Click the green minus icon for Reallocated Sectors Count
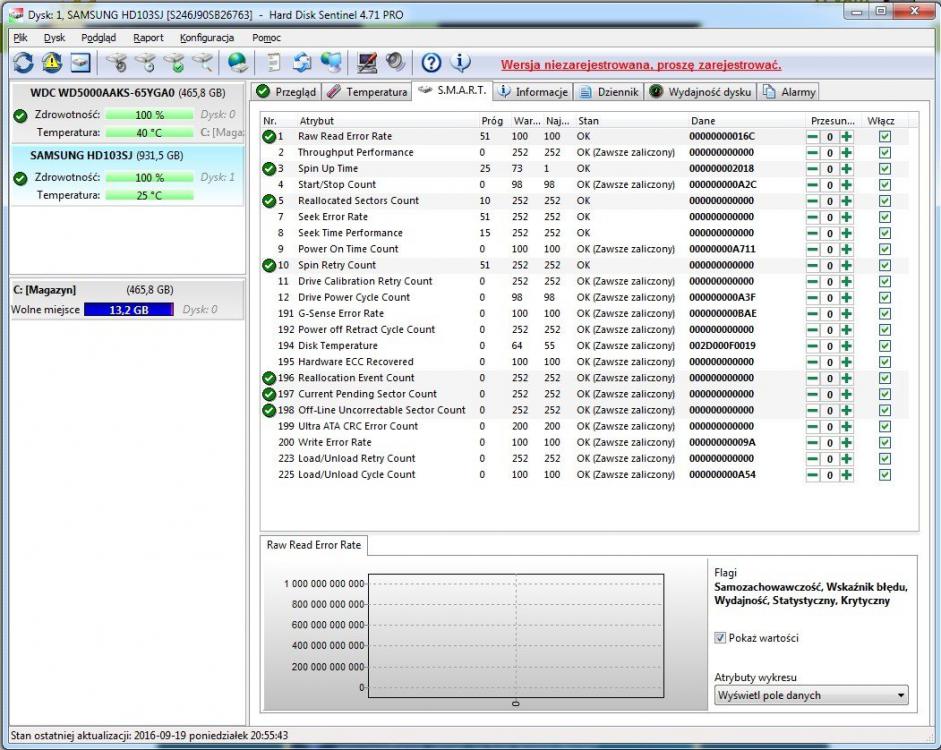 pos(813,201)
